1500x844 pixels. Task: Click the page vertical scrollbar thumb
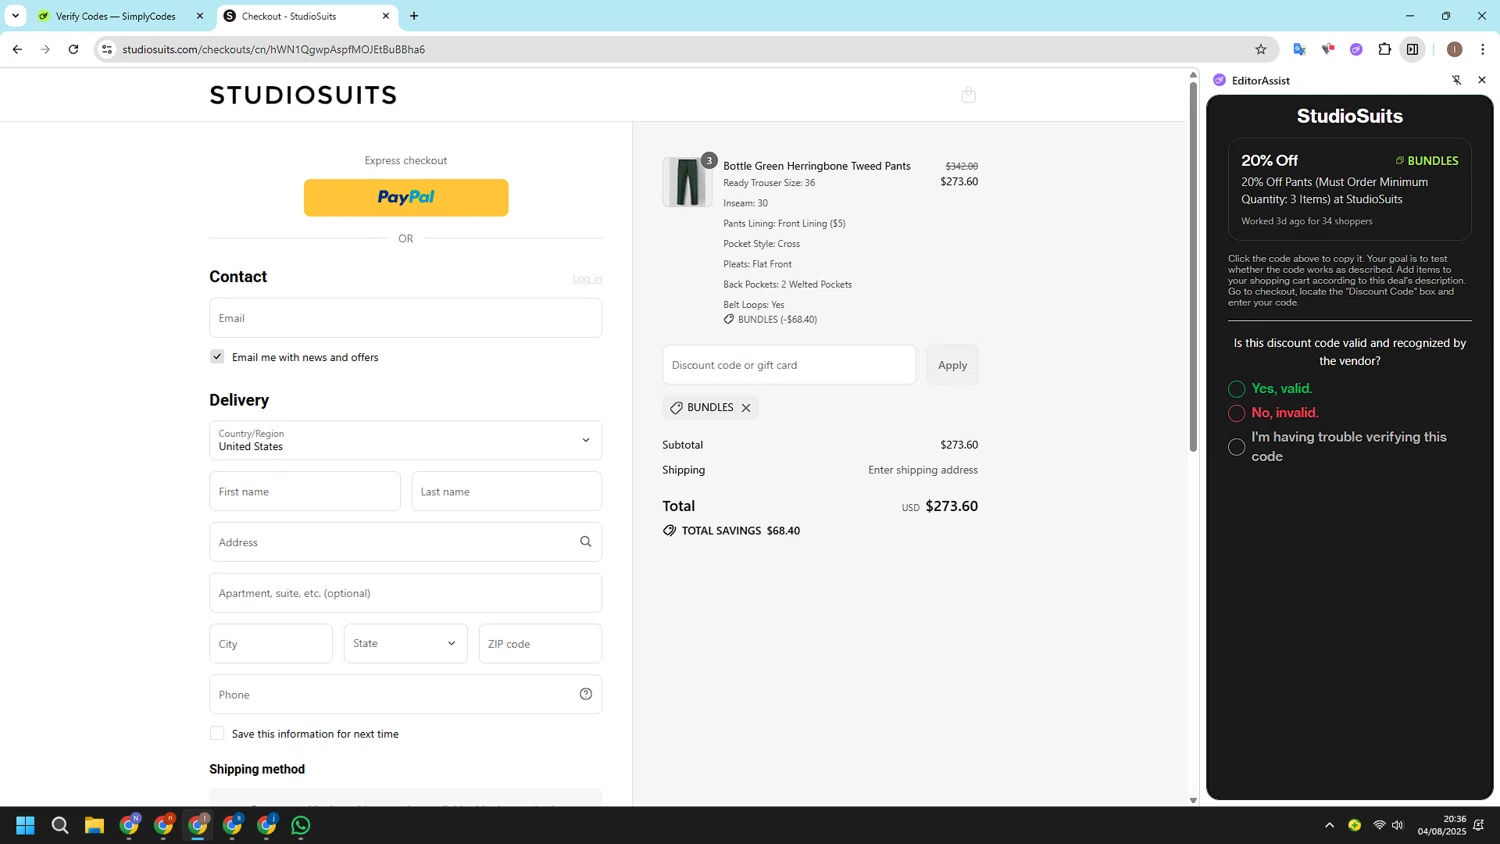pyautogui.click(x=1192, y=267)
